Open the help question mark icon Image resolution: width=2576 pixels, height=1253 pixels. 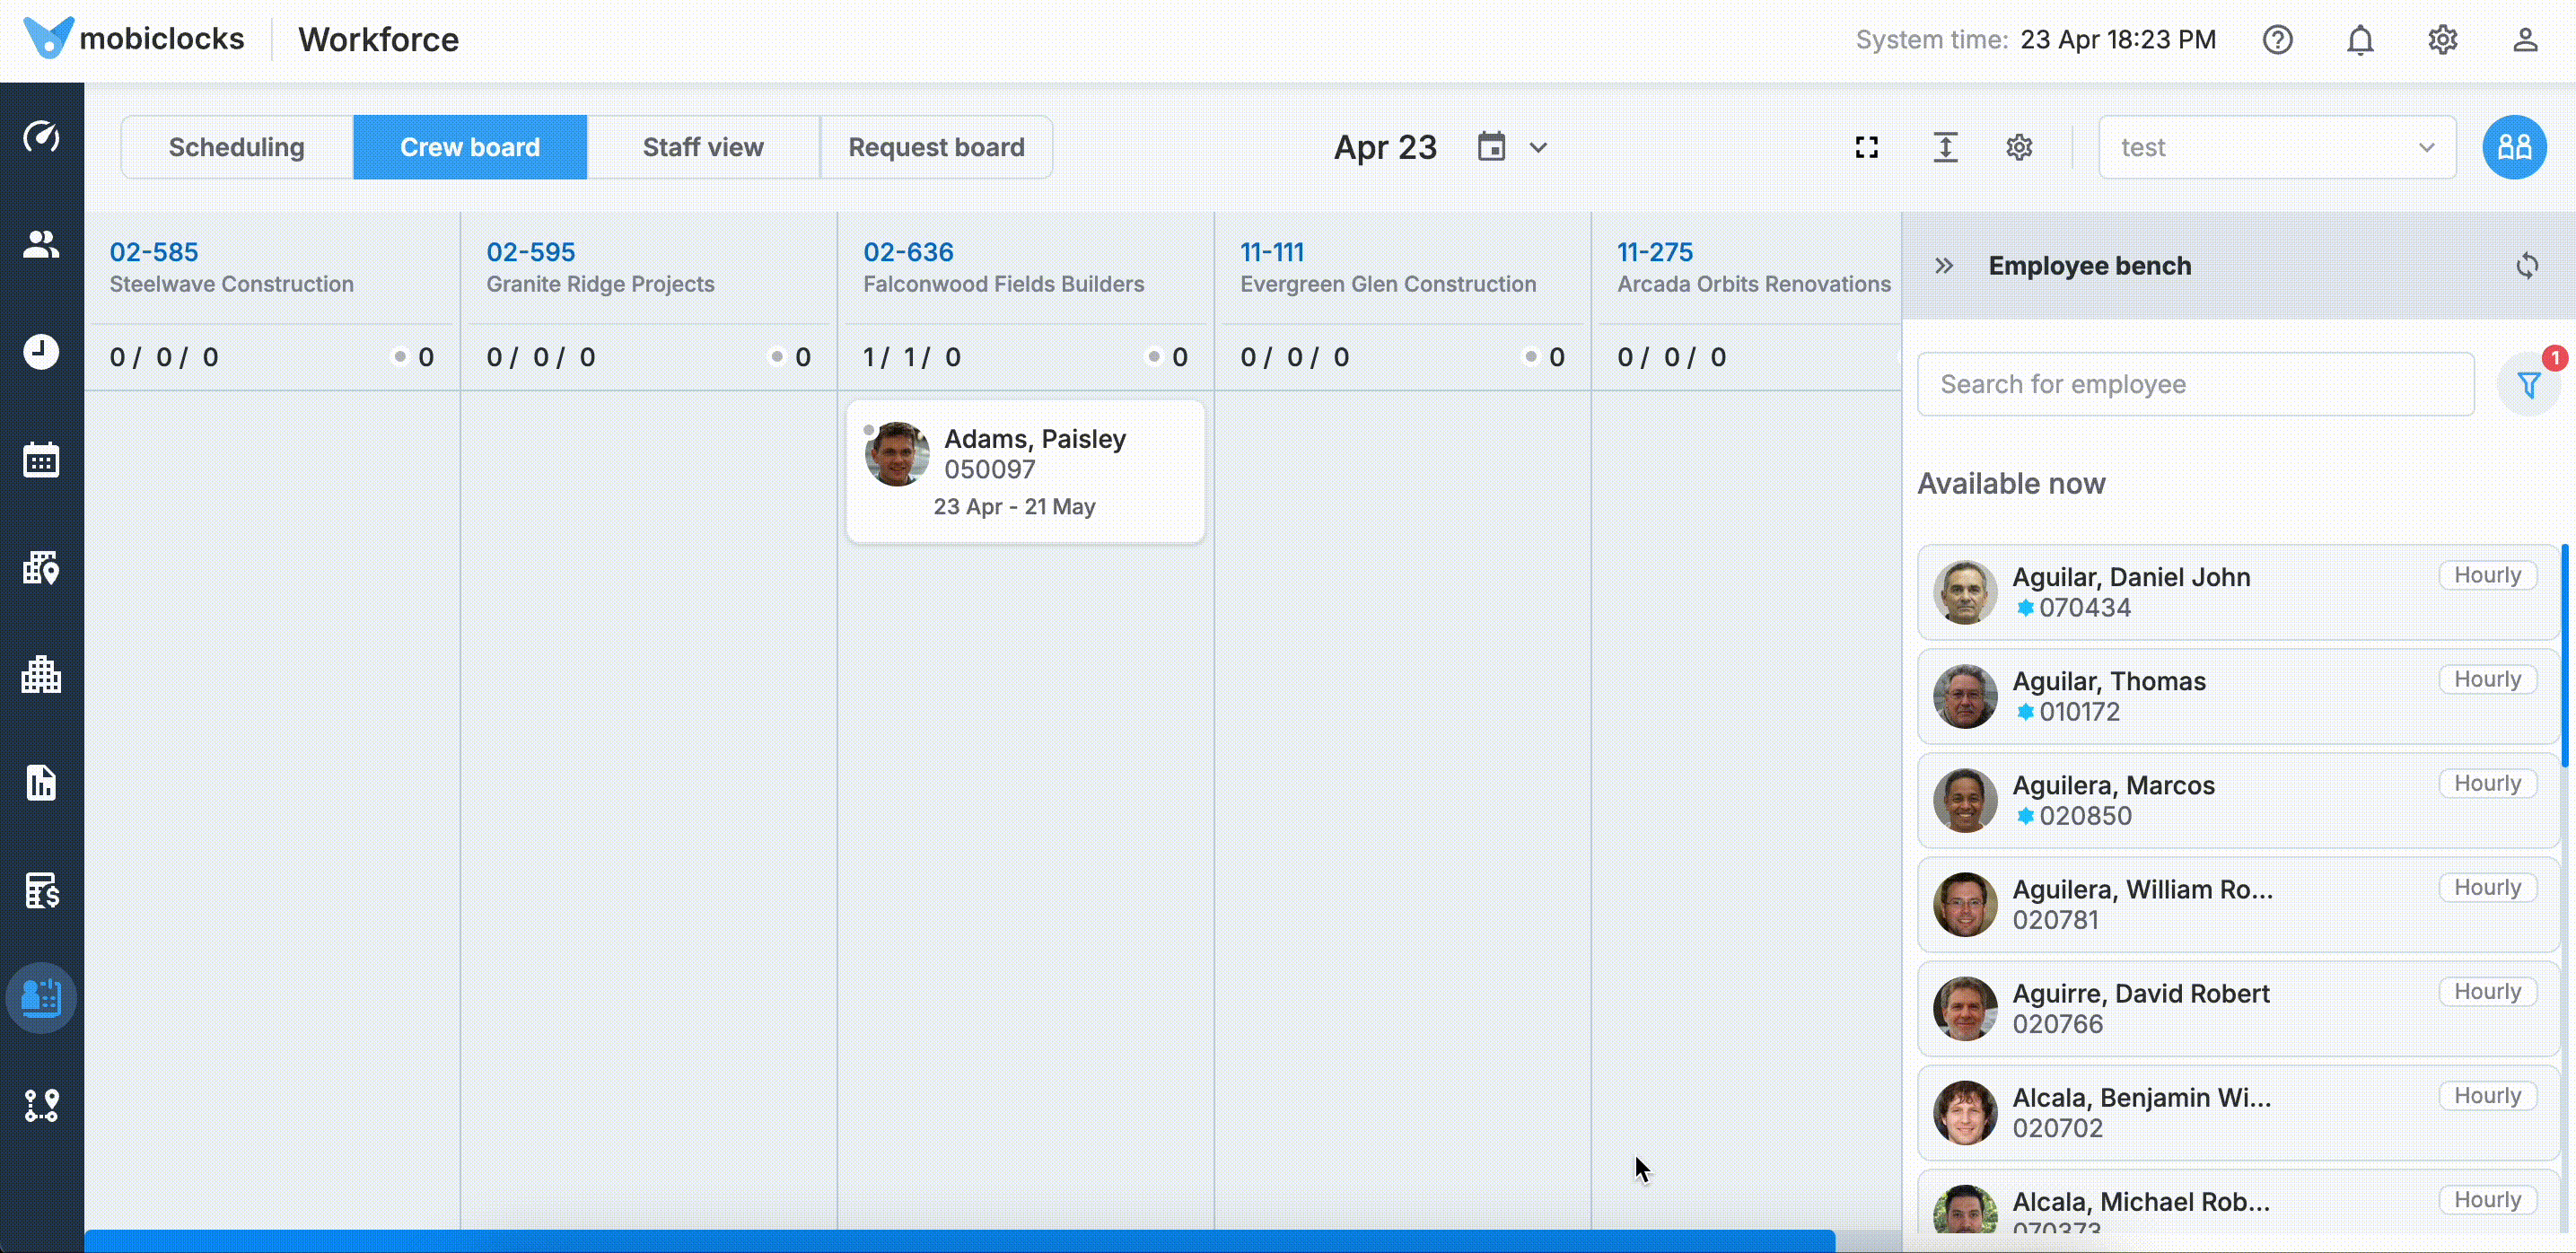2278,40
